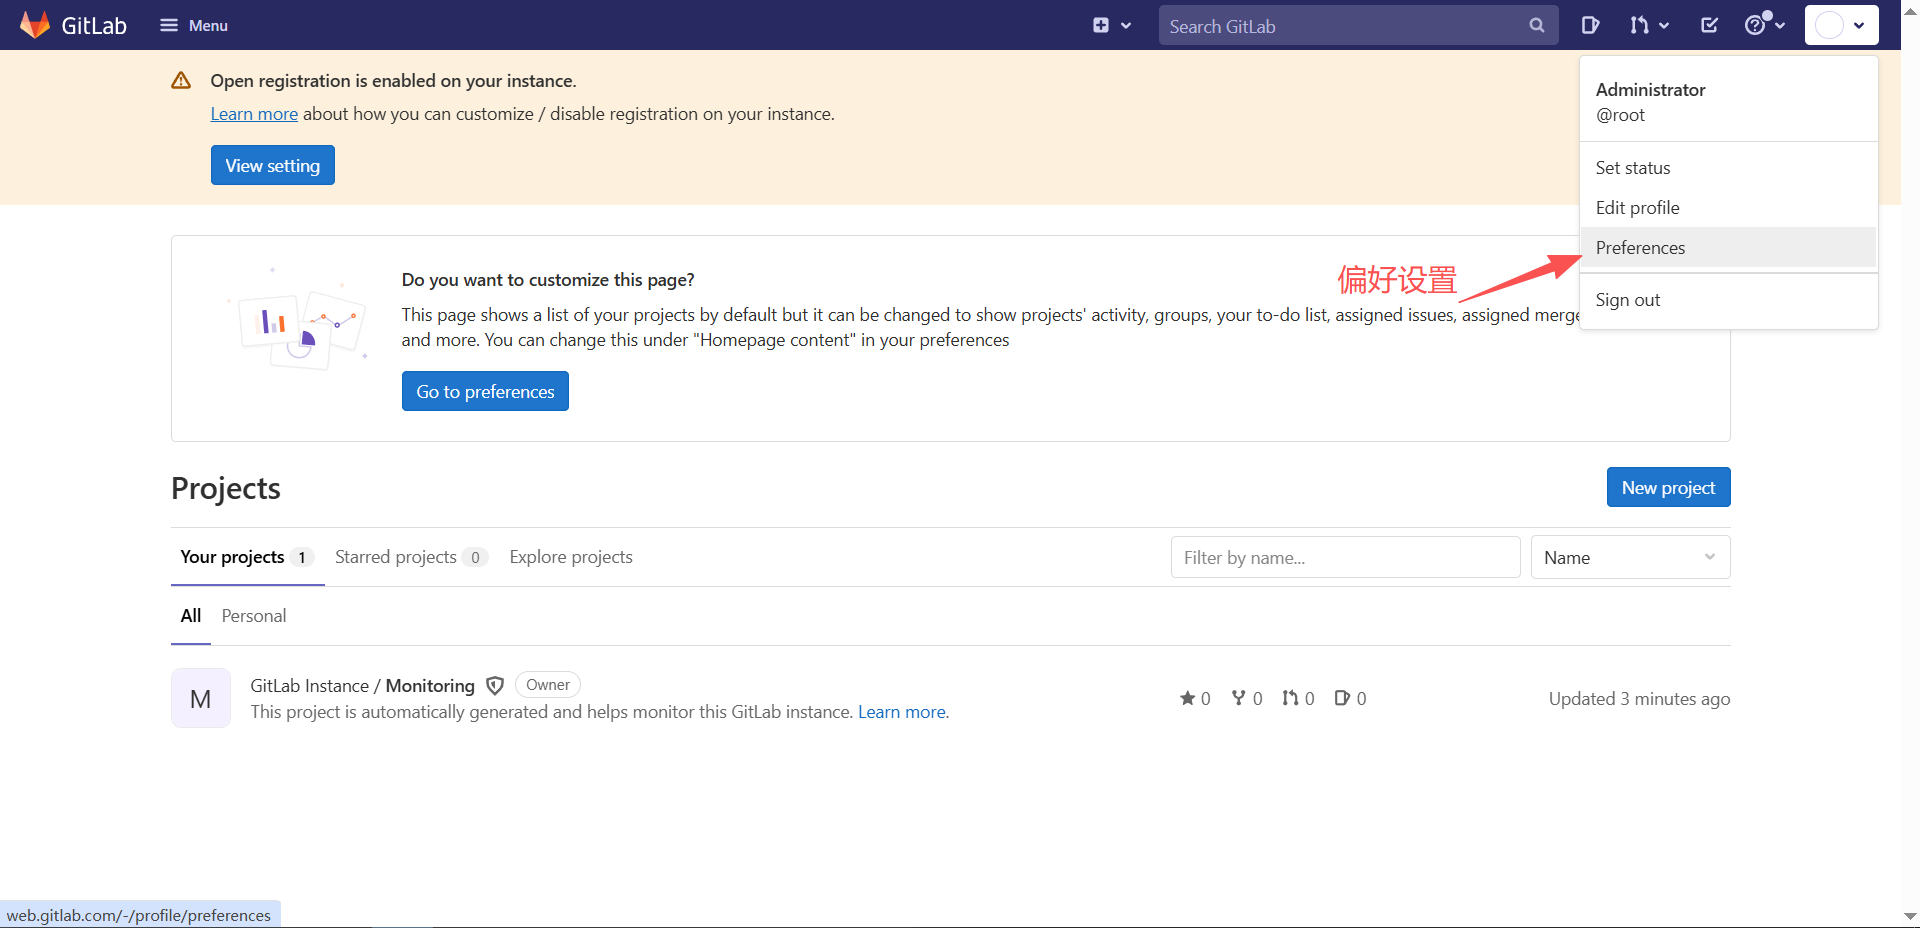Open Explore projects tab
Viewport: 1920px width, 928px height.
[571, 557]
